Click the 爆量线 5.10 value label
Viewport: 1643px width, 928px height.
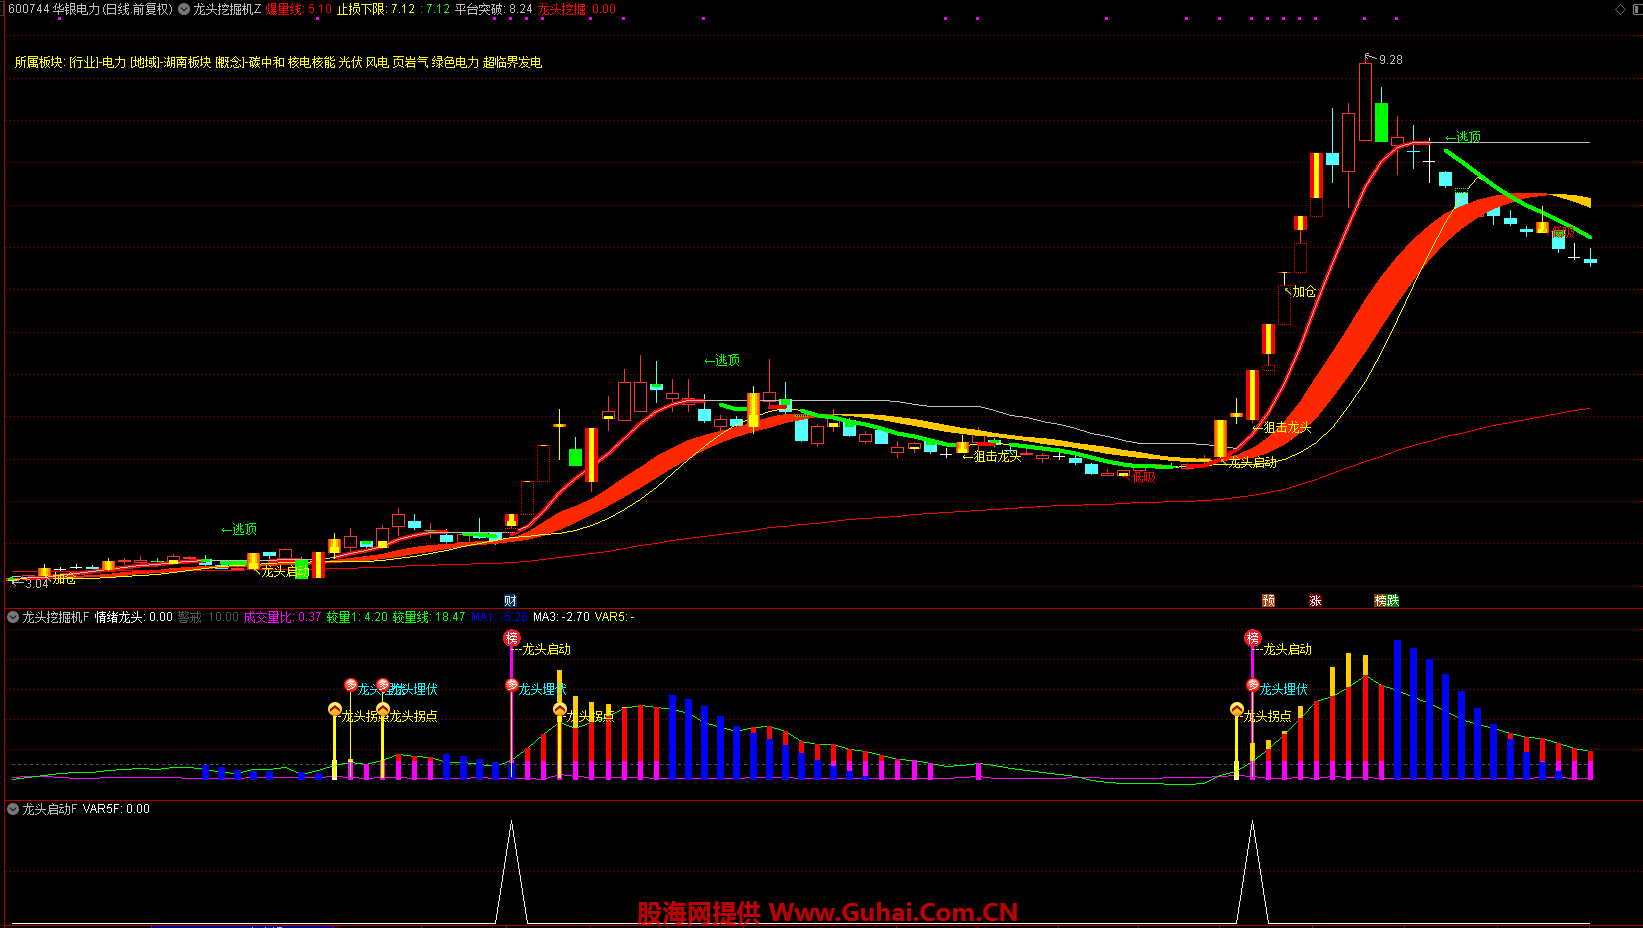click(298, 9)
